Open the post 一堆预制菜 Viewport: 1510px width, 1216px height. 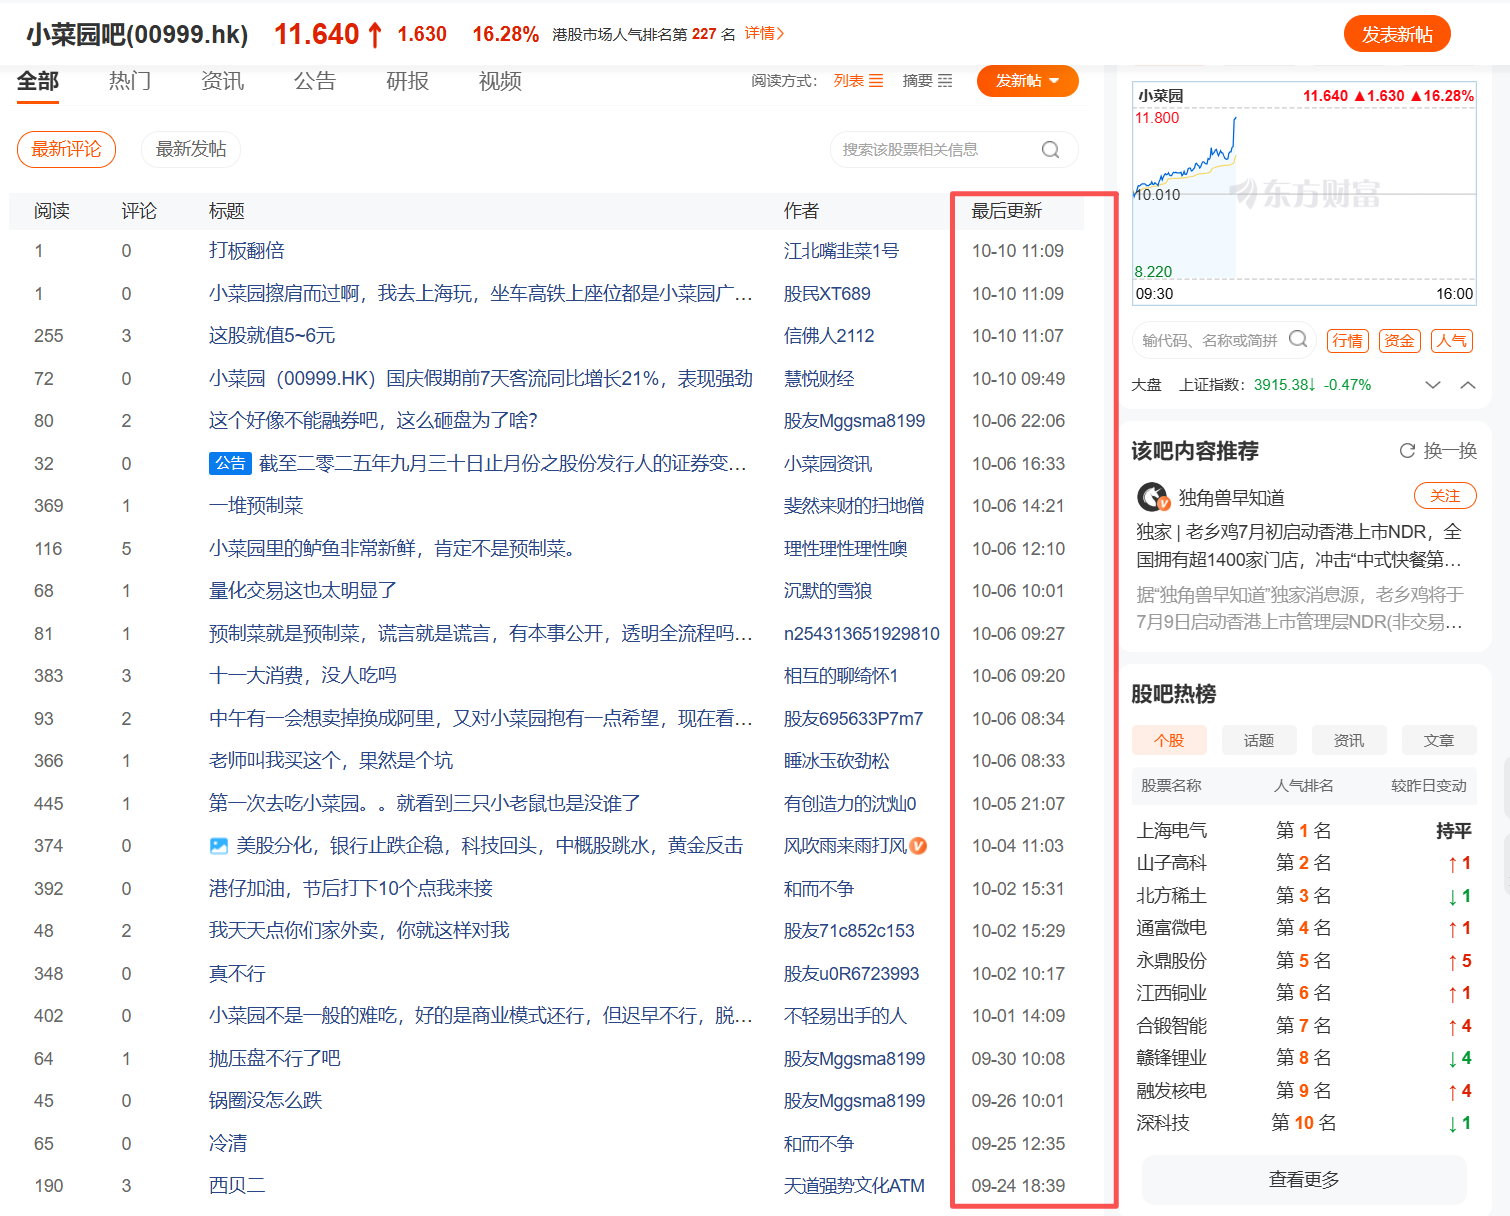click(255, 506)
